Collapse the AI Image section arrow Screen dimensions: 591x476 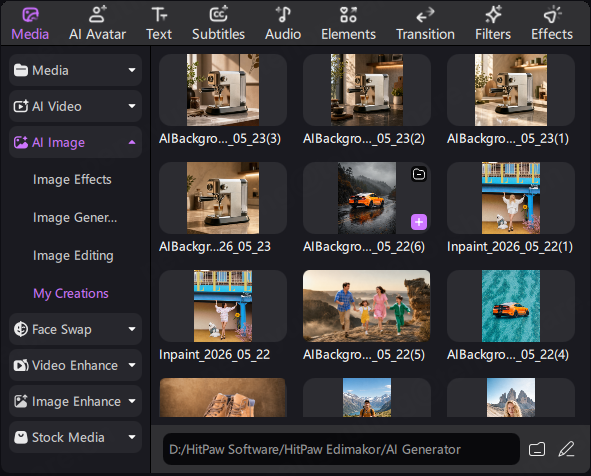pyautogui.click(x=132, y=142)
